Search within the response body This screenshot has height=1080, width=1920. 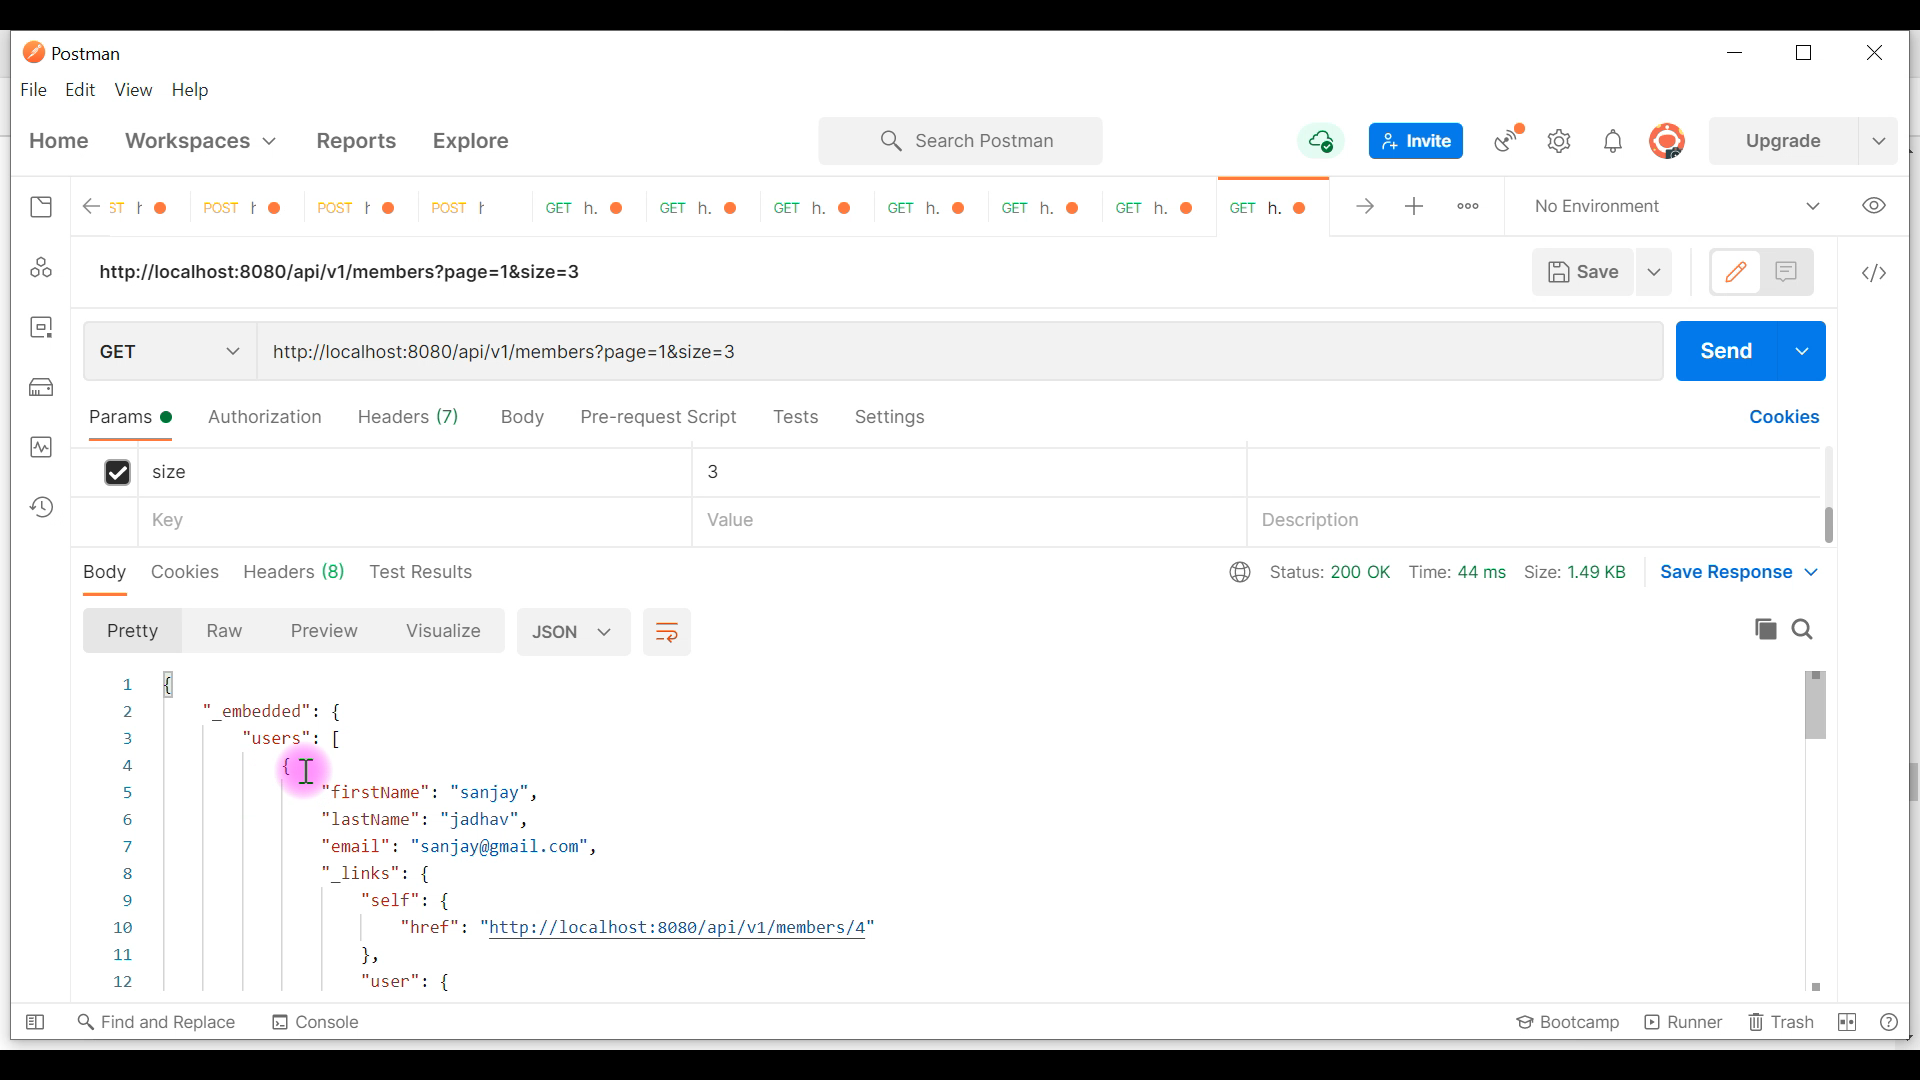(1804, 630)
